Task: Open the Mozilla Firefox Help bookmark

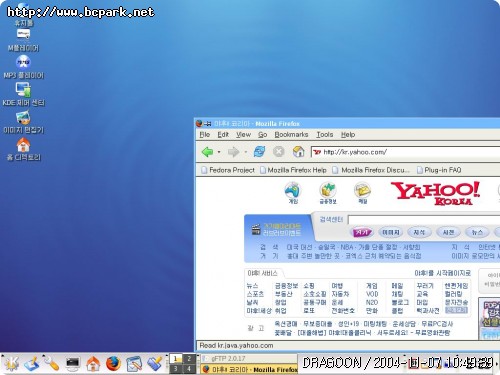Action: (x=293, y=170)
